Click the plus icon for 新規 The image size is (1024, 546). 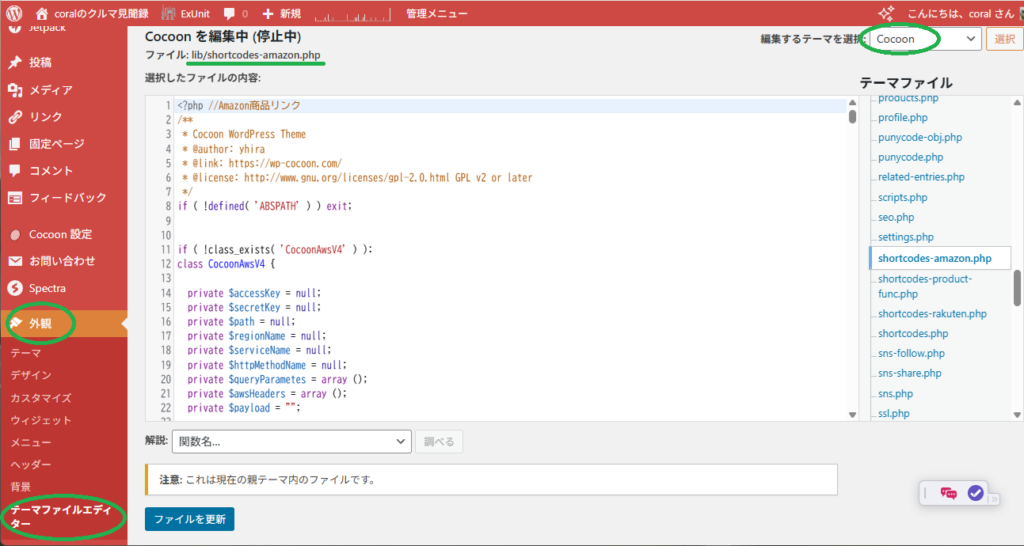(x=268, y=13)
